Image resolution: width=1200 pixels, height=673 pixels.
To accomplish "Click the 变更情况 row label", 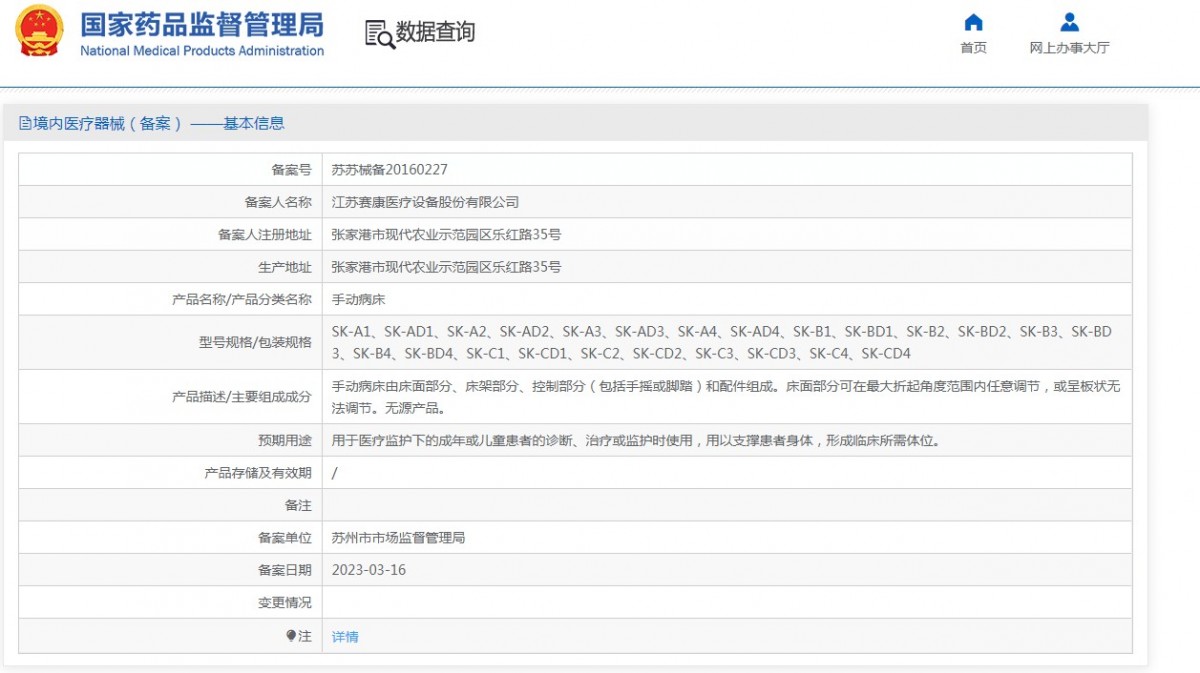I will point(285,603).
